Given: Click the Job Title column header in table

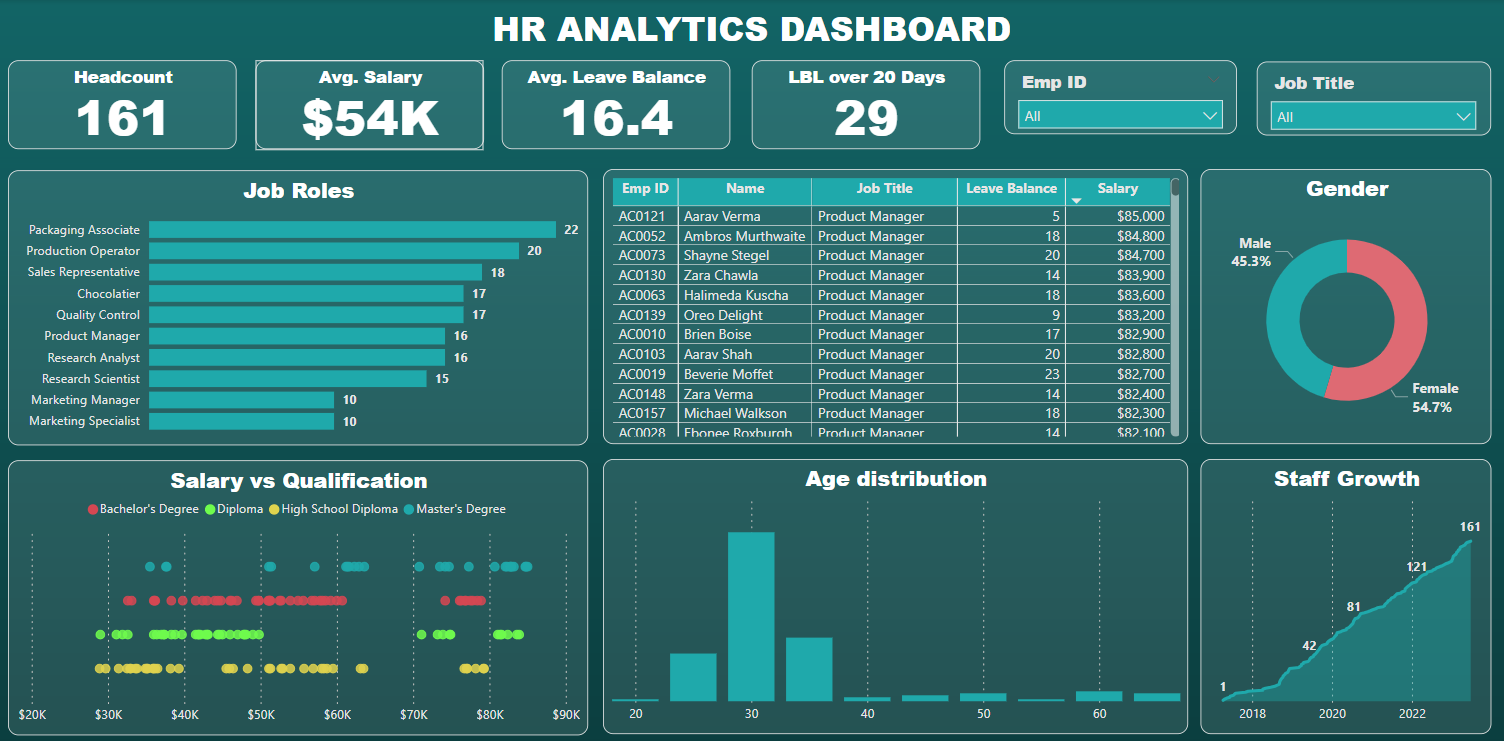Looking at the screenshot, I should tap(884, 189).
